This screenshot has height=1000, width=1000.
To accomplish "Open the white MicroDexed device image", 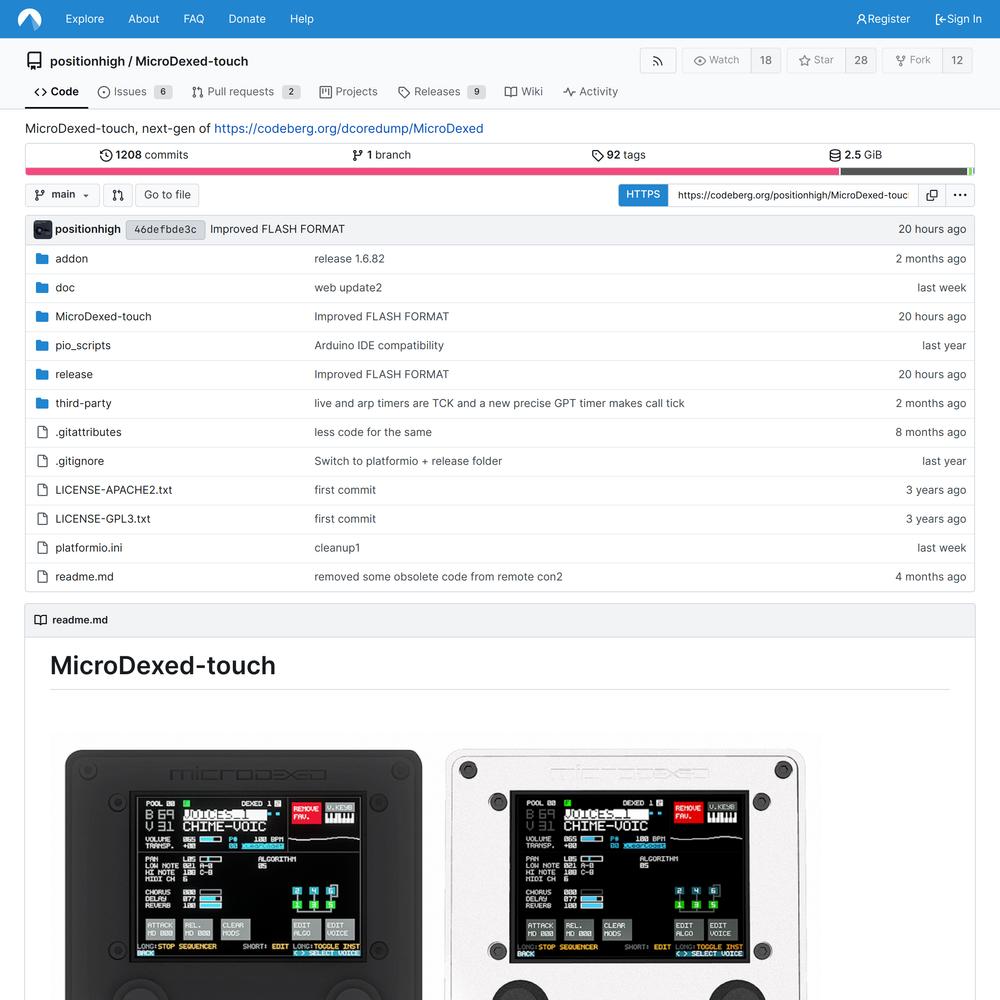I will point(625,874).
